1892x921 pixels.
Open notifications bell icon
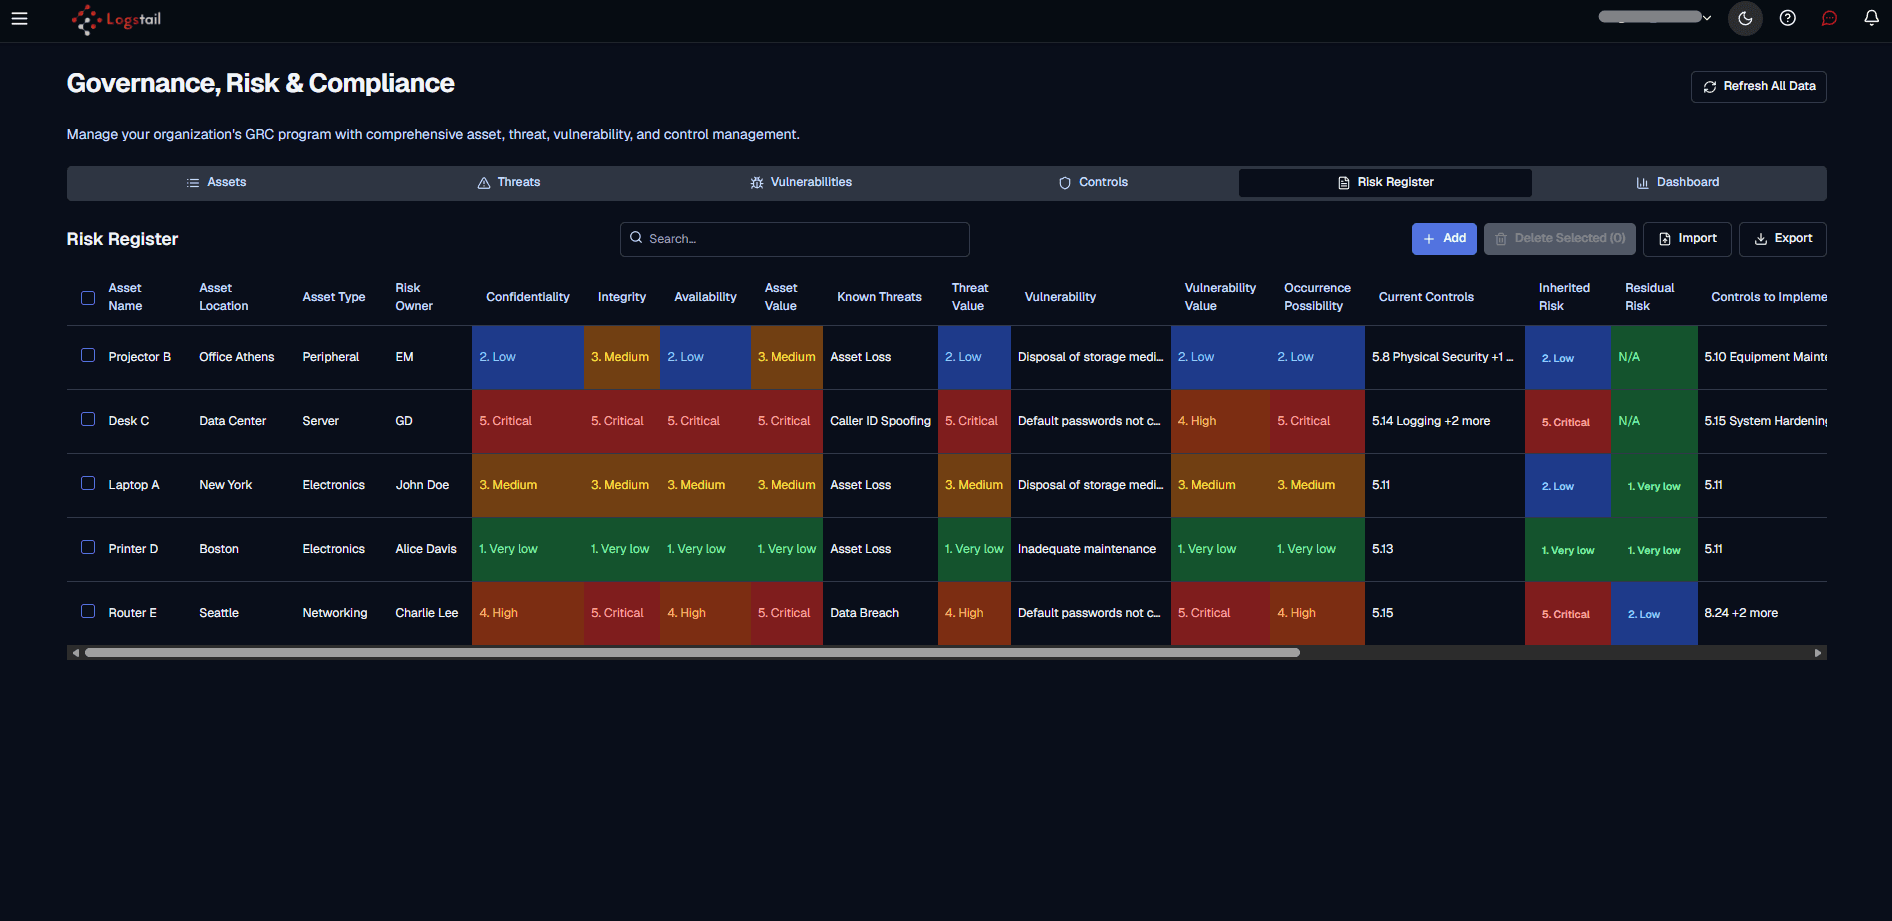[x=1871, y=18]
